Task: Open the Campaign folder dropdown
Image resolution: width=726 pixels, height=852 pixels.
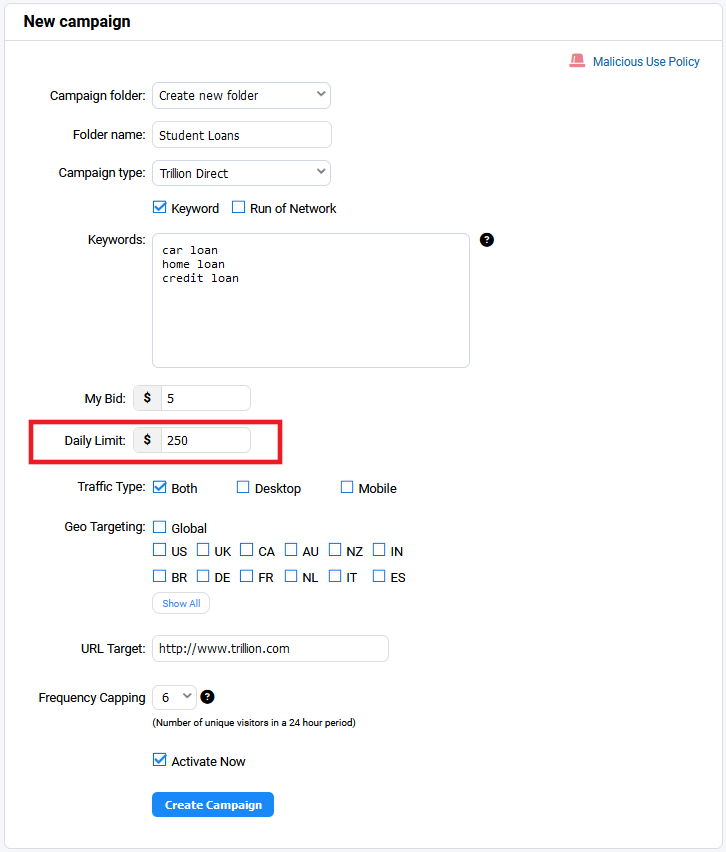Action: (241, 96)
